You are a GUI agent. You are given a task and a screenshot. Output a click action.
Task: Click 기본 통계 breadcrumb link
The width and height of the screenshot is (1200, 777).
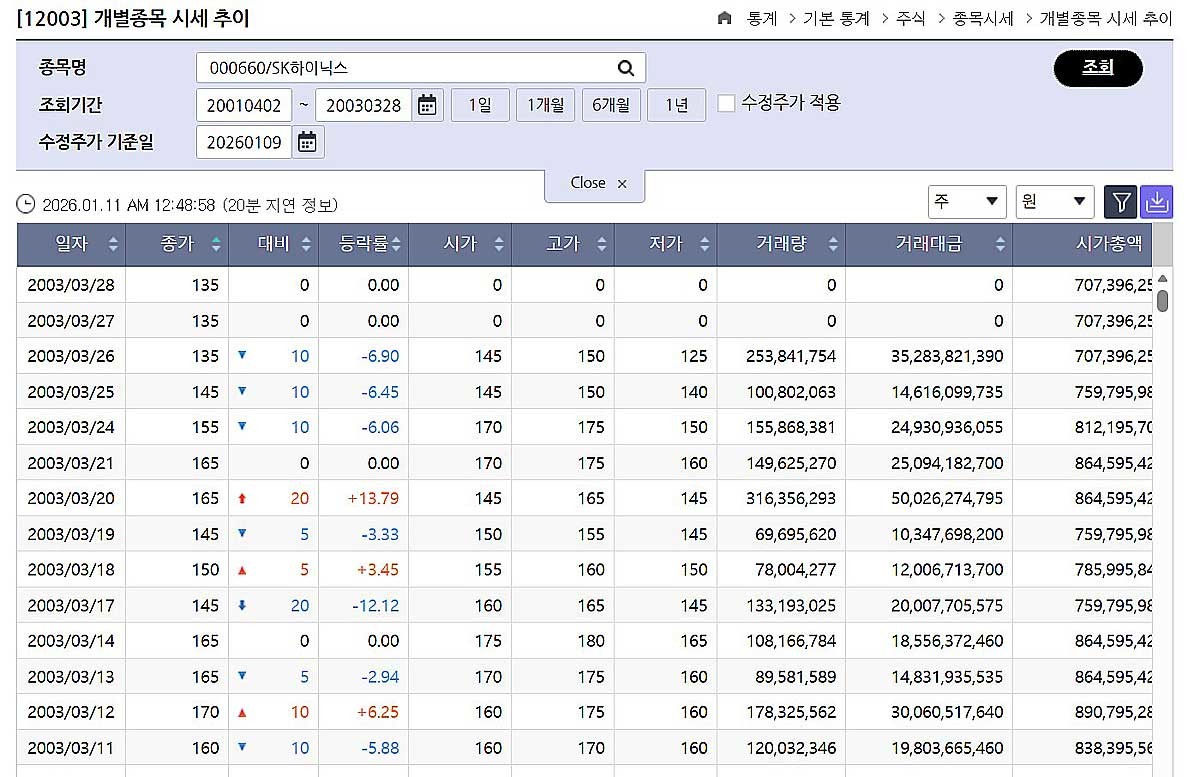836,18
